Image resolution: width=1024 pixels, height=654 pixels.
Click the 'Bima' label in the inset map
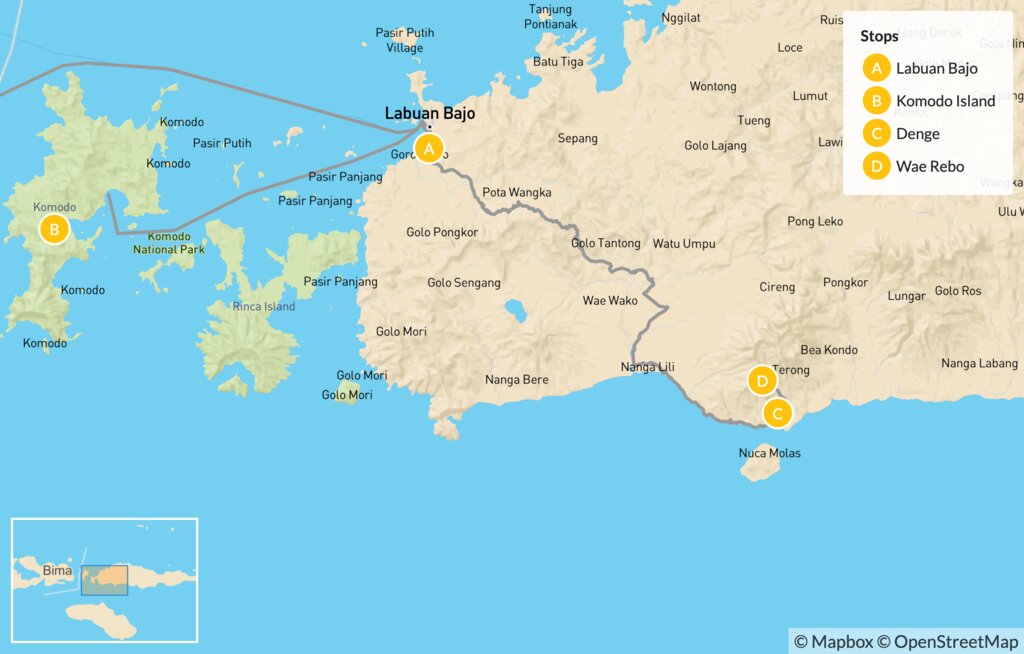58,571
